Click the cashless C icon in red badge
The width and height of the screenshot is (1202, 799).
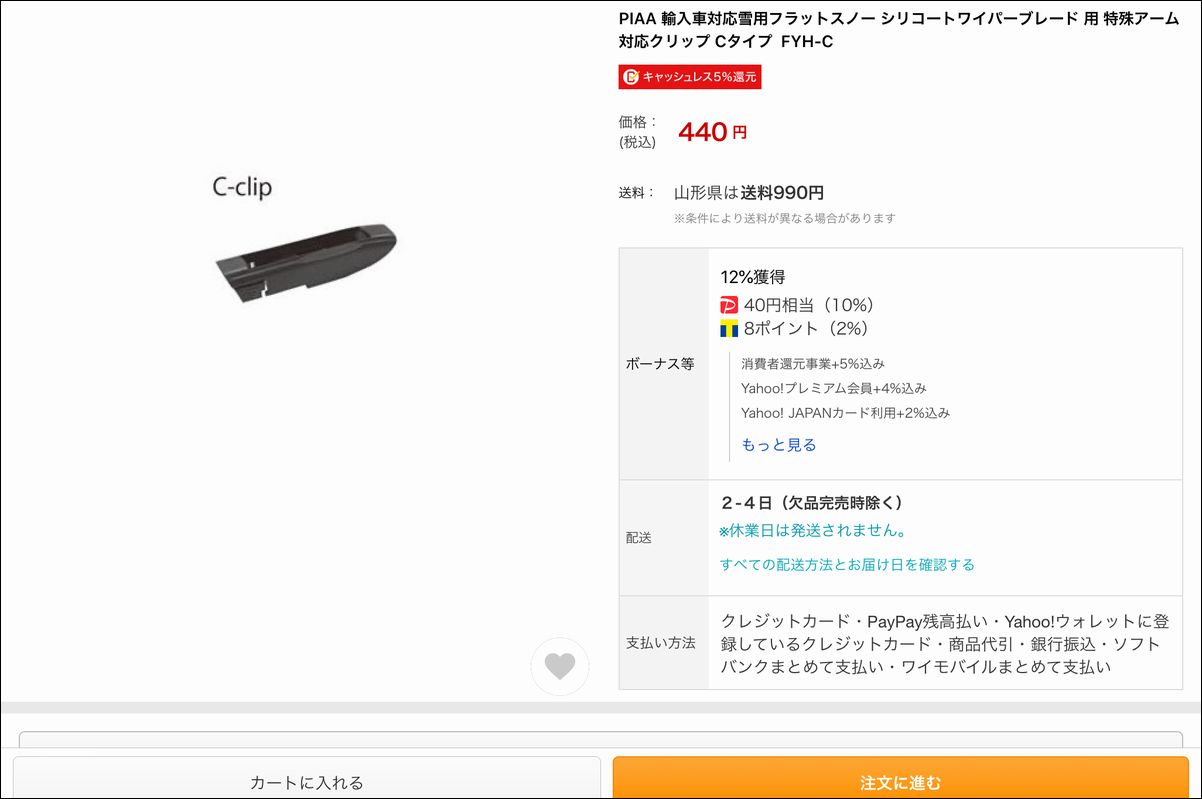(x=630, y=77)
